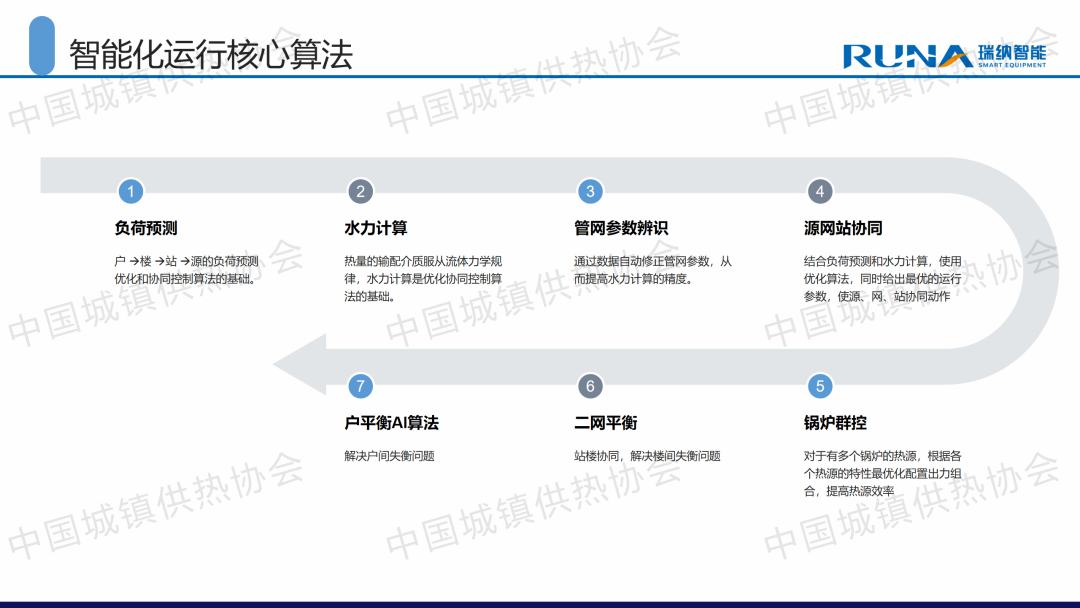
Task: Click the number 4 step circle
Action: tap(820, 191)
